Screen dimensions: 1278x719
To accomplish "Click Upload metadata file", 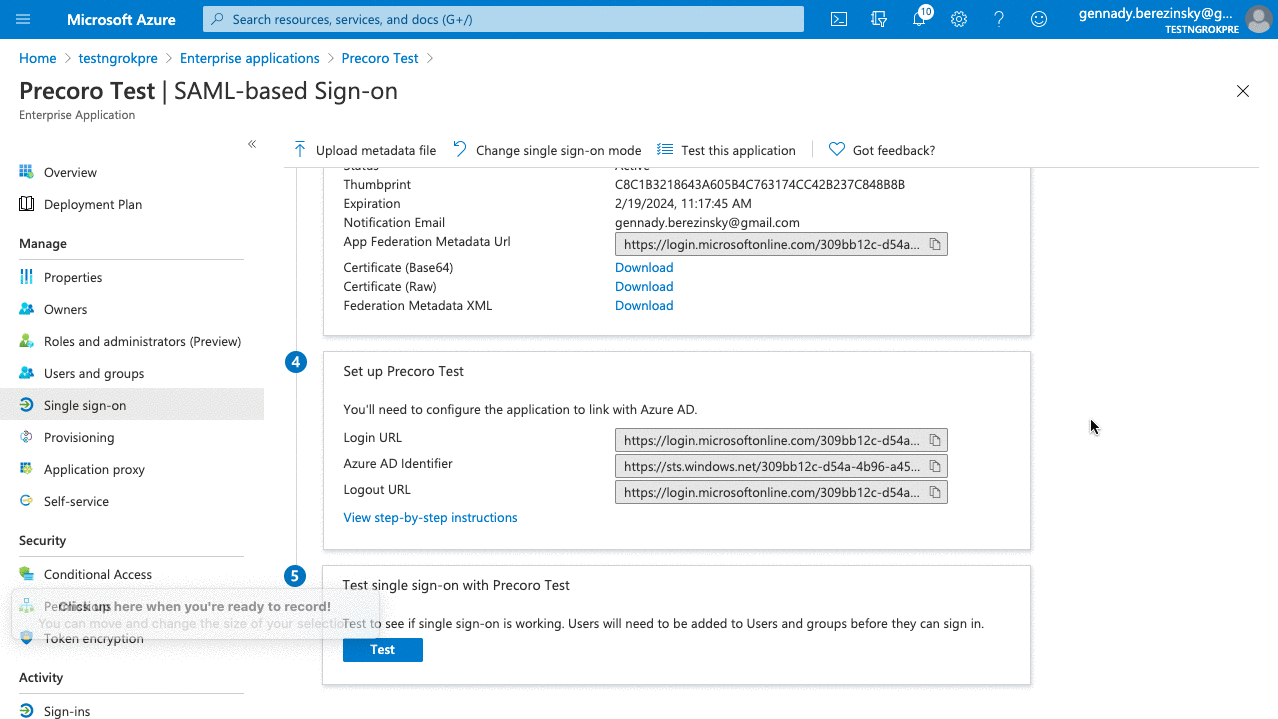I will tap(365, 150).
